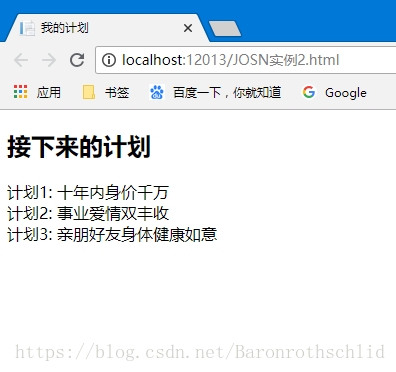The width and height of the screenshot is (396, 372).
Task: Click the browser forward arrow
Action: 49,60
